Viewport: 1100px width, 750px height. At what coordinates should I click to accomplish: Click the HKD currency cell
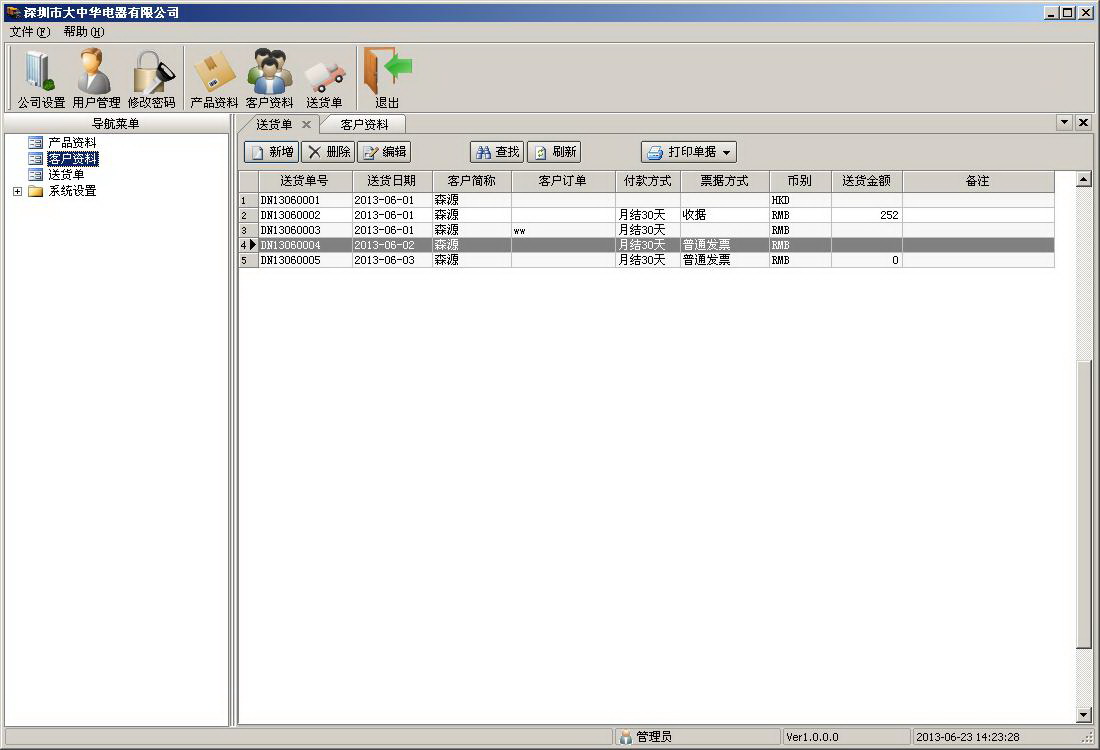[x=800, y=200]
